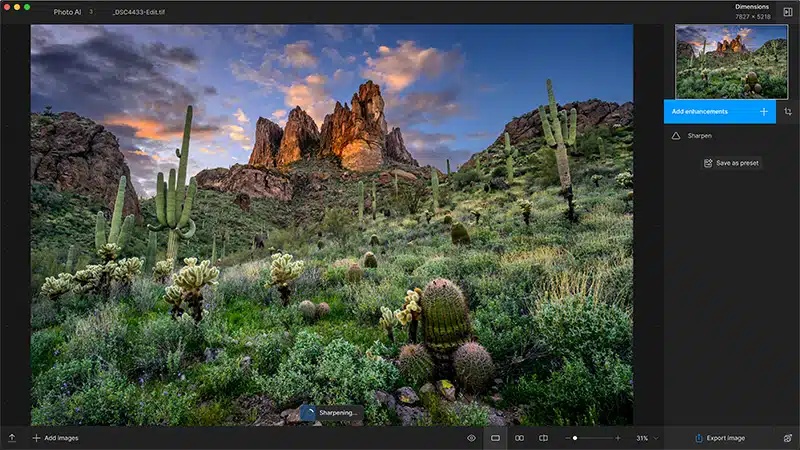Click the zoom in plus icon
This screenshot has height=450, width=800.
[x=618, y=438]
